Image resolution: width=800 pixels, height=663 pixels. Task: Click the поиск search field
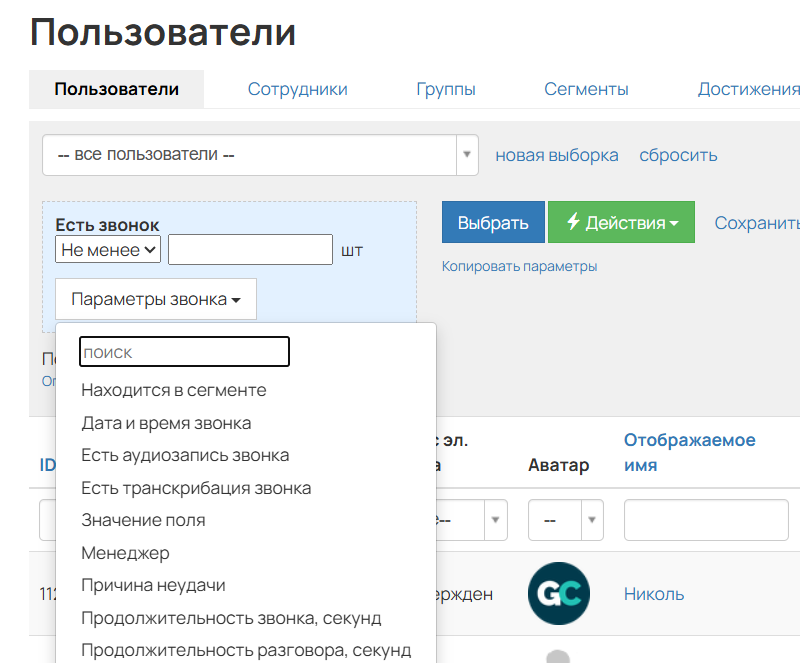tap(184, 351)
